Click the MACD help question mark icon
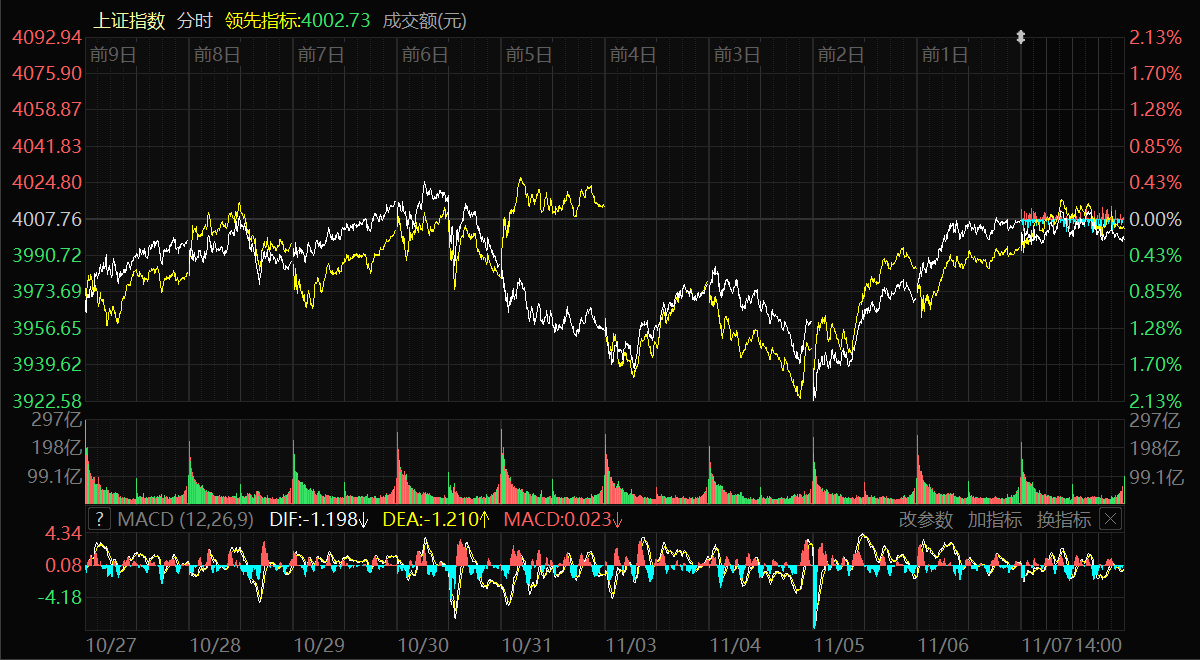This screenshot has width=1200, height=660. click(100, 519)
